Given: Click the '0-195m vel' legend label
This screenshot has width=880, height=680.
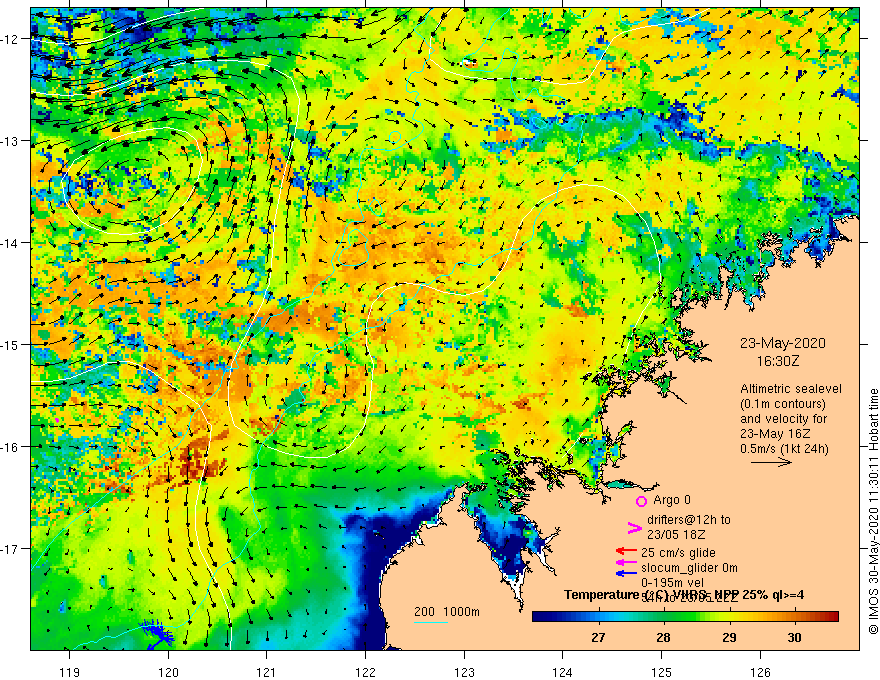Looking at the screenshot, I should [672, 582].
